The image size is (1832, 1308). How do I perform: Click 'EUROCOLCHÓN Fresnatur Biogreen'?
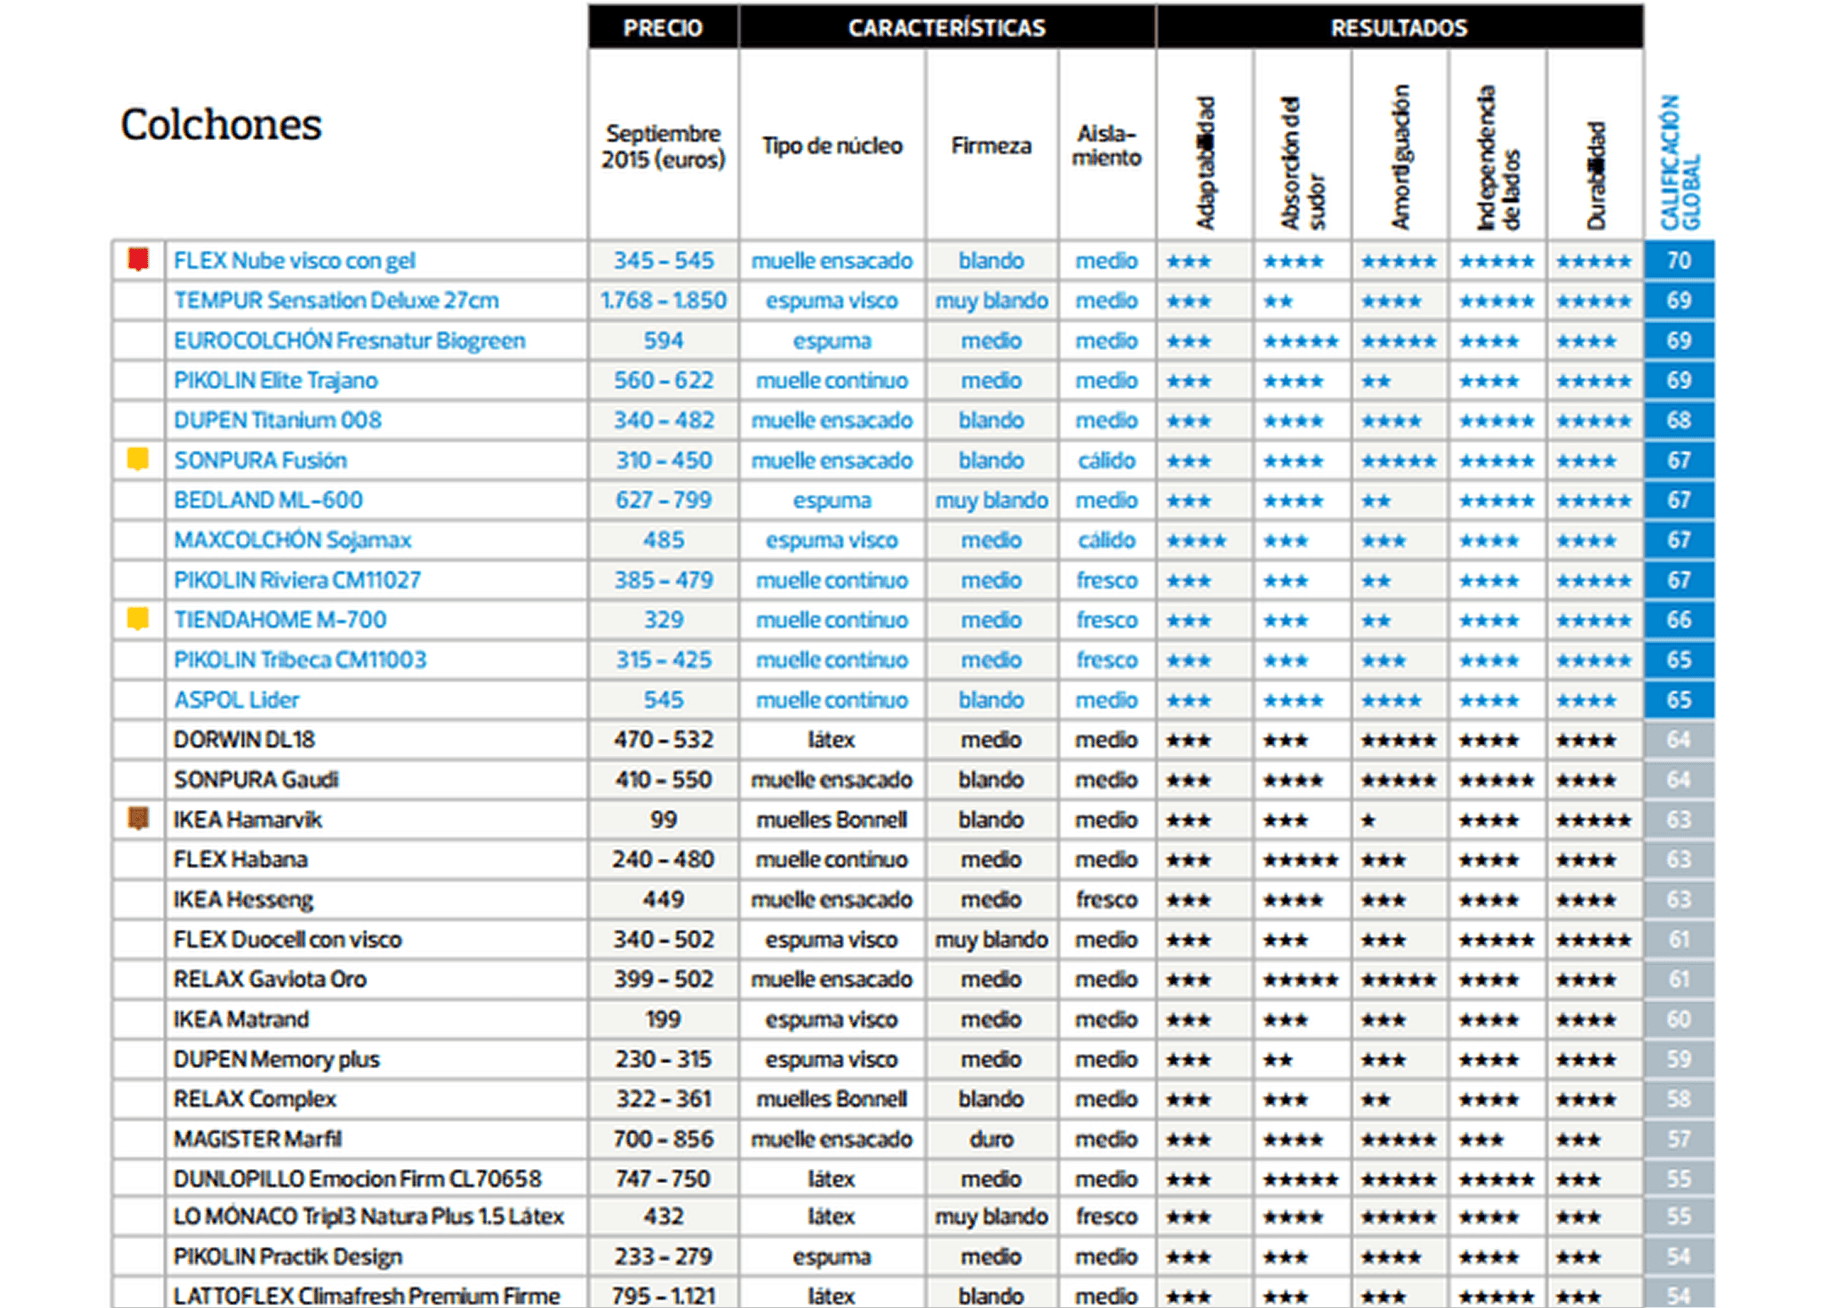(x=349, y=340)
